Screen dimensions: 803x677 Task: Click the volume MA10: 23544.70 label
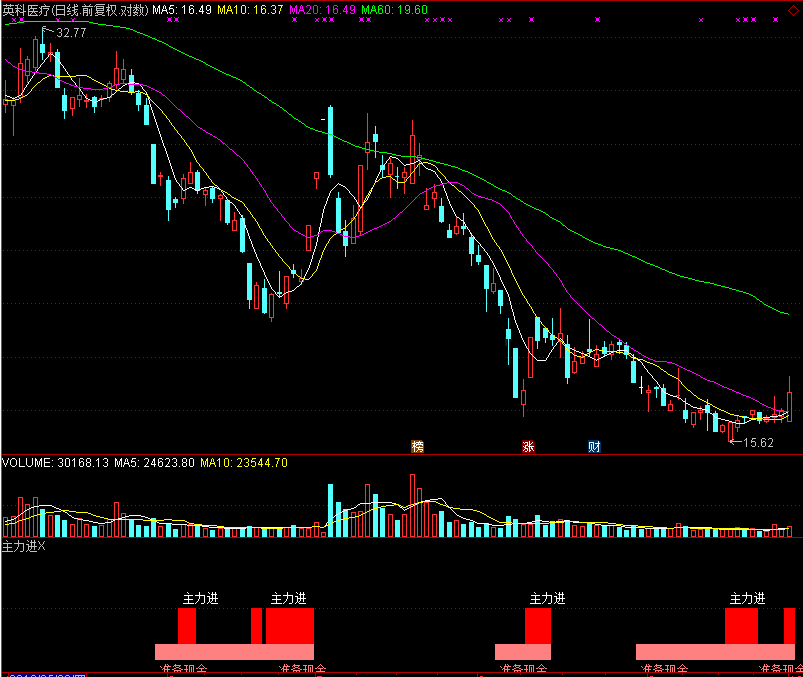[x=244, y=463]
